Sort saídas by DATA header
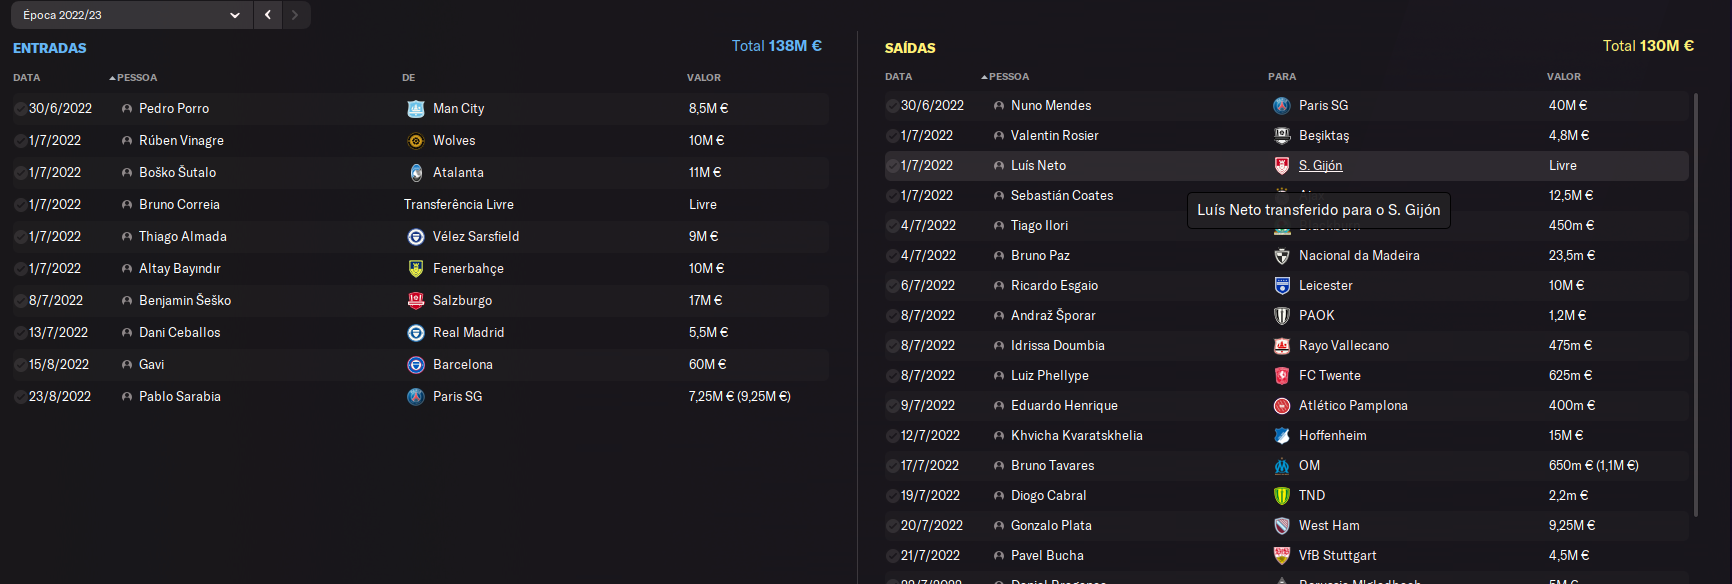Image resolution: width=1732 pixels, height=584 pixels. click(899, 77)
